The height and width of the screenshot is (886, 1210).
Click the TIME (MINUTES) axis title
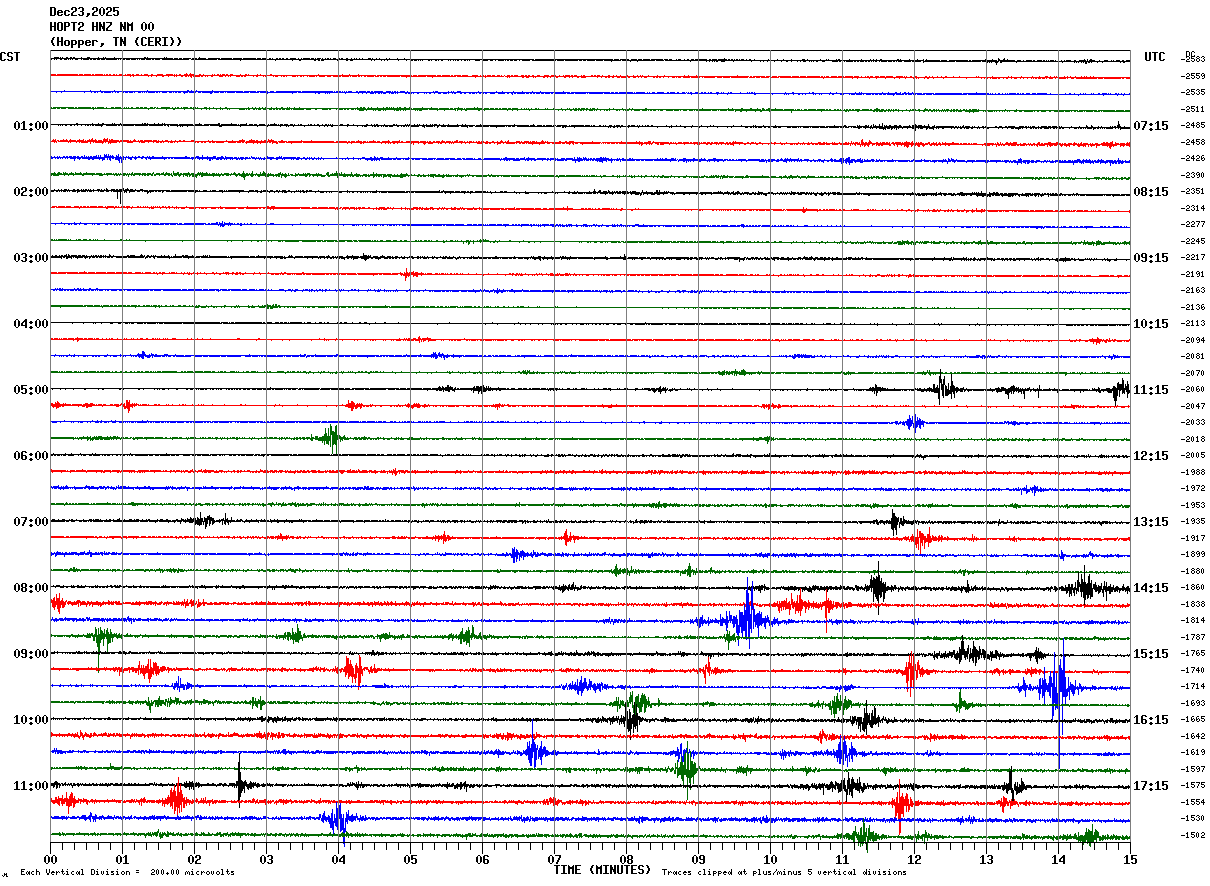pyautogui.click(x=602, y=870)
